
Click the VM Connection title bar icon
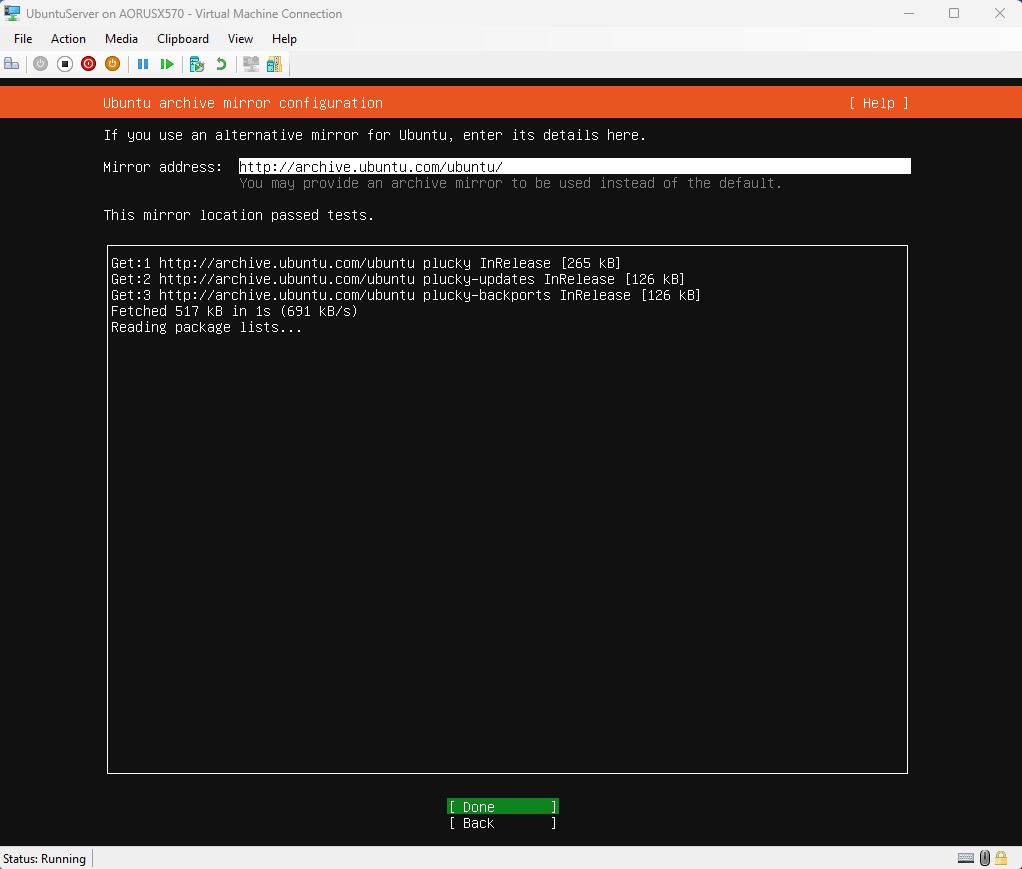(x=12, y=13)
